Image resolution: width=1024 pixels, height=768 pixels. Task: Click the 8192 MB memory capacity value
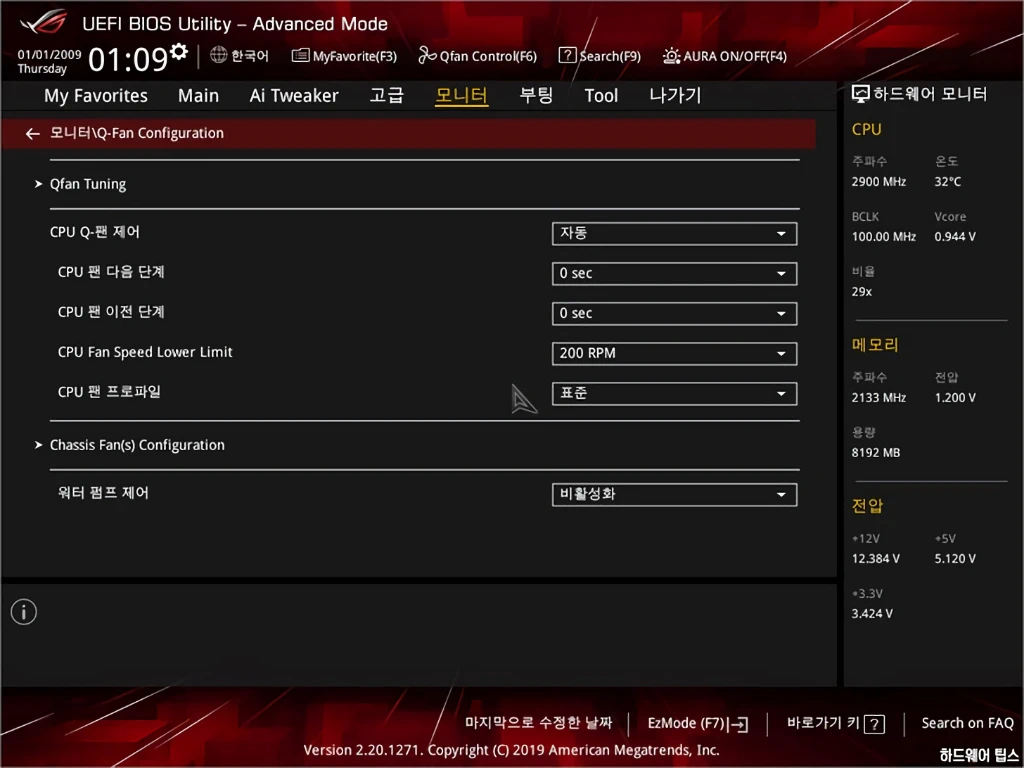[x=876, y=453]
